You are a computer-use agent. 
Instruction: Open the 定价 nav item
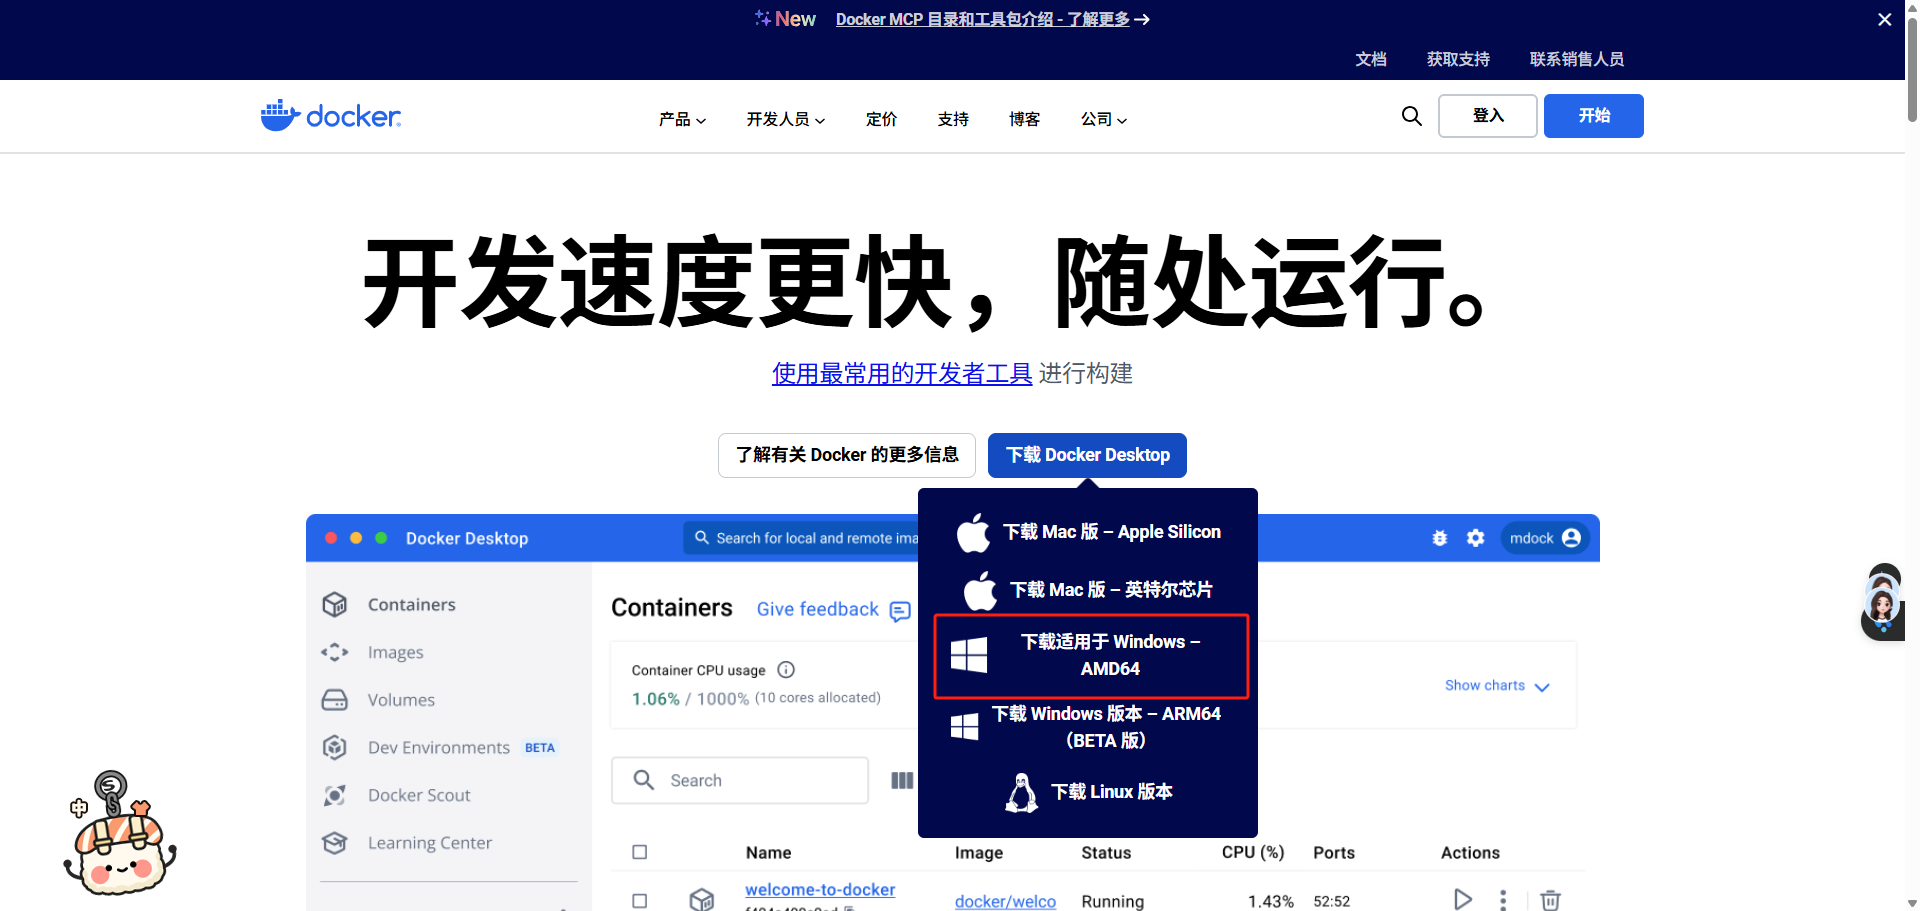[881, 119]
